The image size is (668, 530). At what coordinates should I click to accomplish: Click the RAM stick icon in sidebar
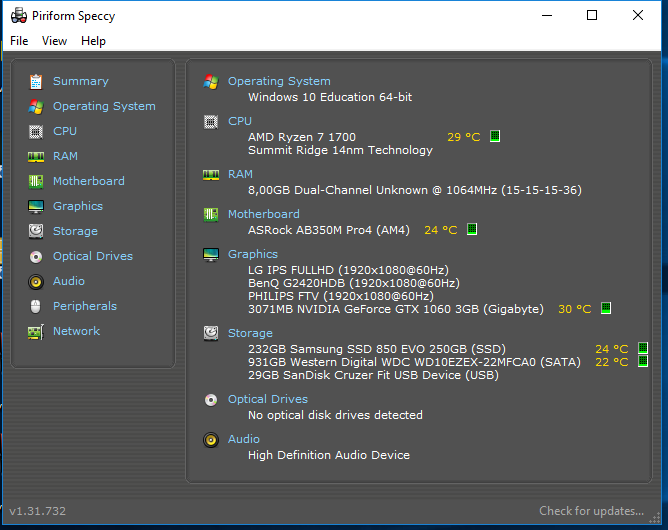(x=36, y=157)
